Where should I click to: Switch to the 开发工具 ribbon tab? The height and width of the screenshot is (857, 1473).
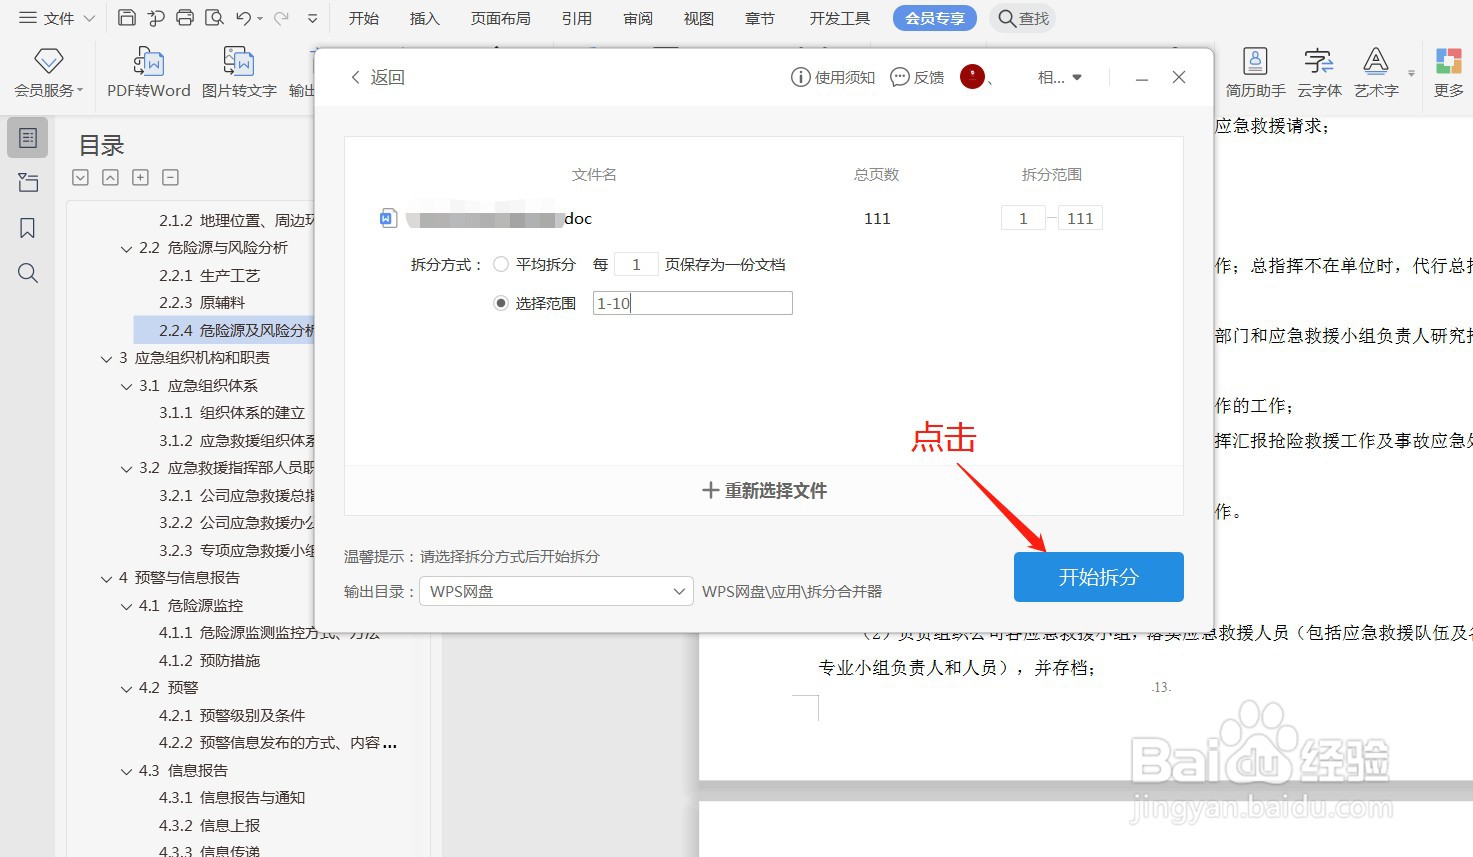tap(838, 17)
